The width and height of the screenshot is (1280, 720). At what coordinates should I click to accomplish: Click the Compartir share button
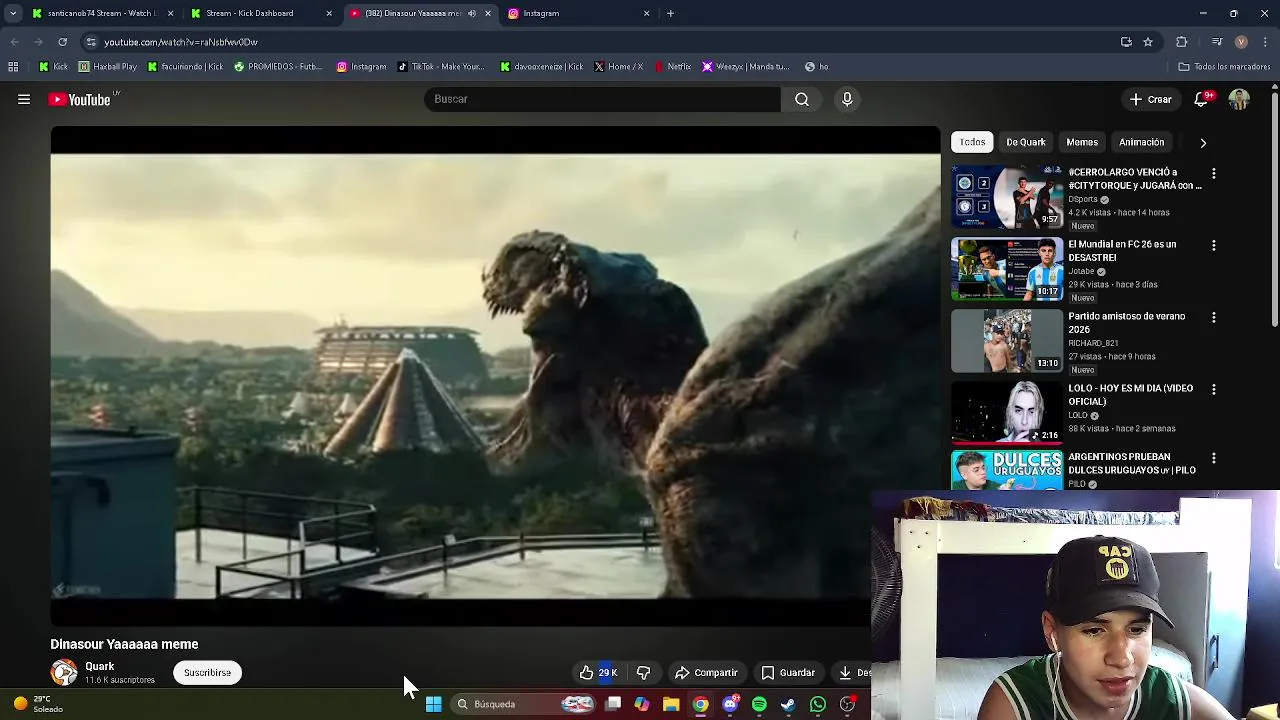[707, 673]
